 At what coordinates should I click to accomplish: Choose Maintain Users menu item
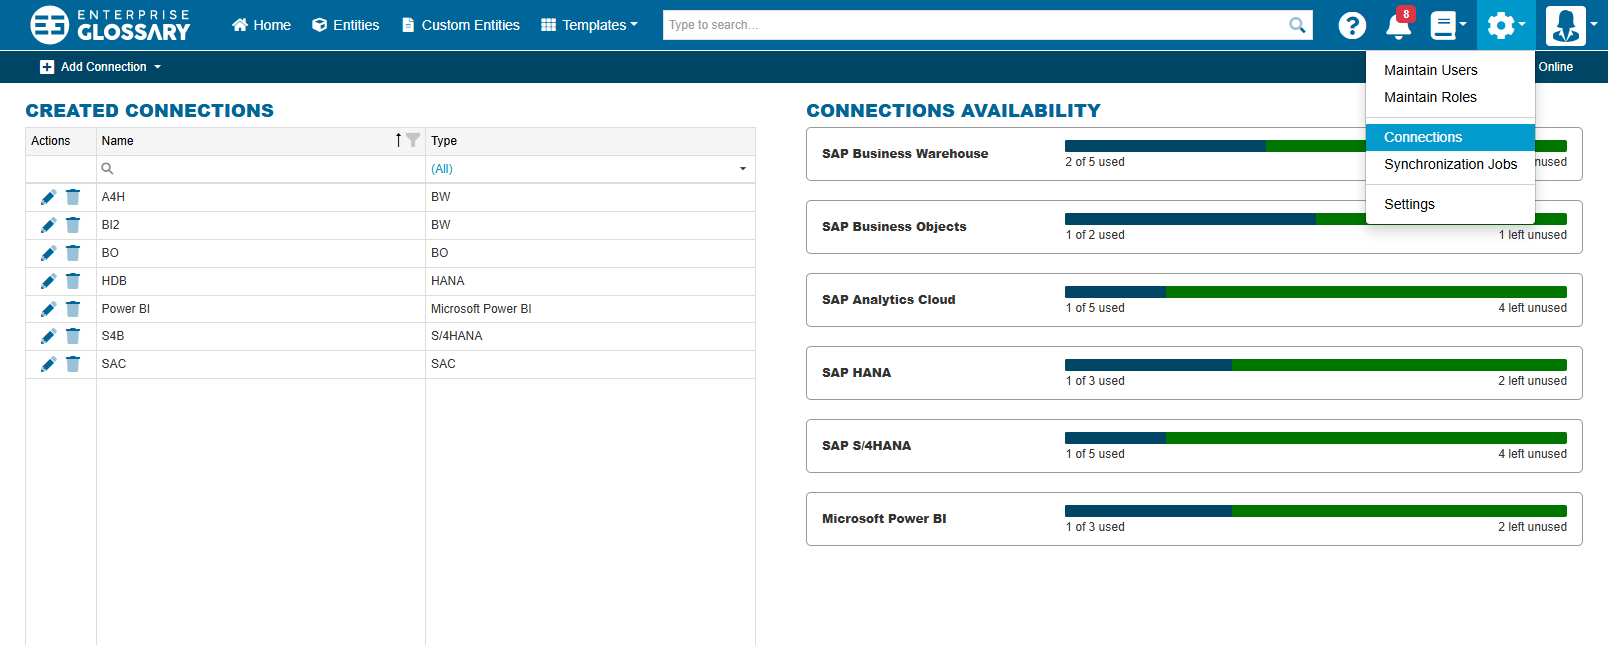coord(1430,70)
